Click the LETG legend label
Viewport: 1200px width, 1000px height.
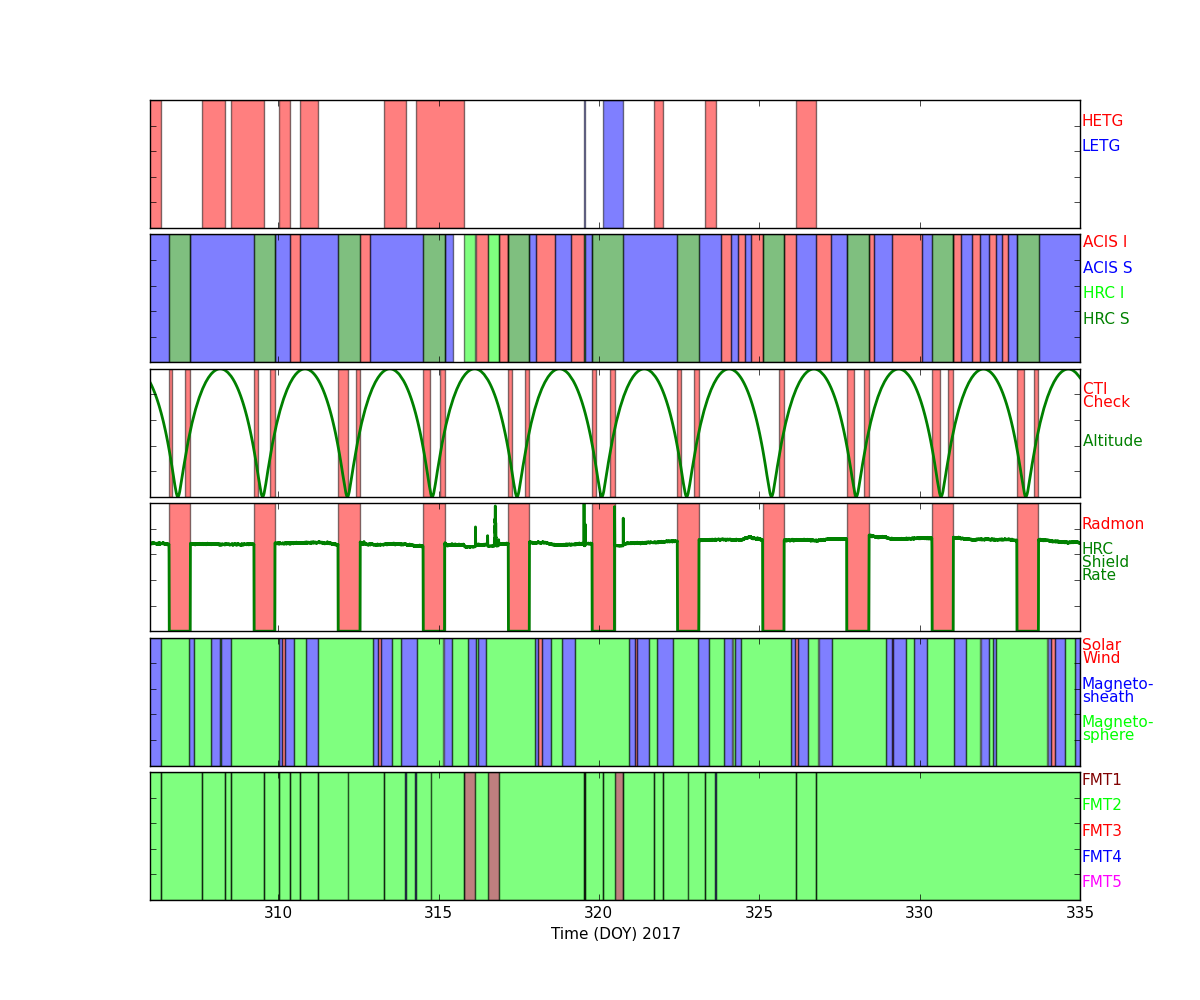coord(1100,146)
